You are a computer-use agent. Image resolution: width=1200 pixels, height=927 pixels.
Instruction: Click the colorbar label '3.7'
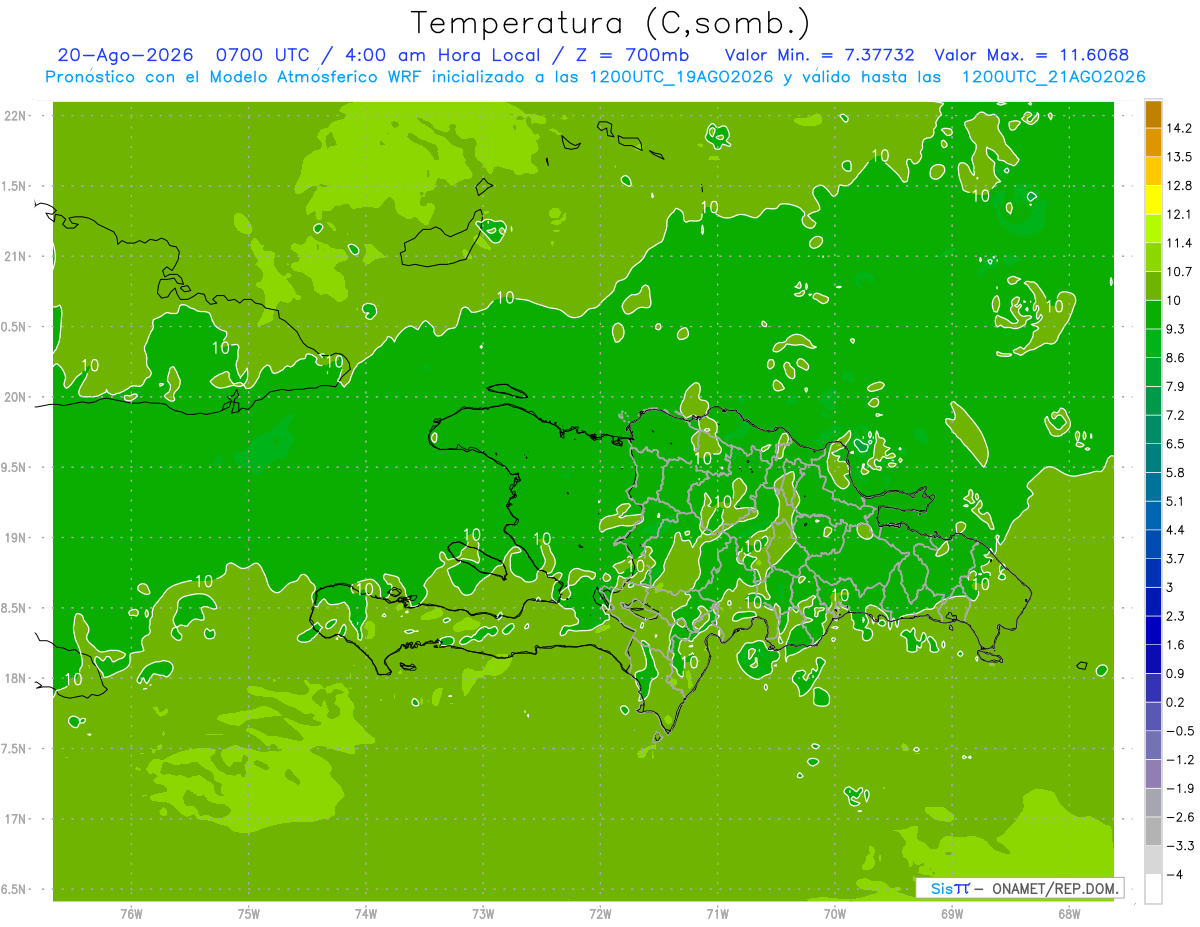tap(1177, 559)
